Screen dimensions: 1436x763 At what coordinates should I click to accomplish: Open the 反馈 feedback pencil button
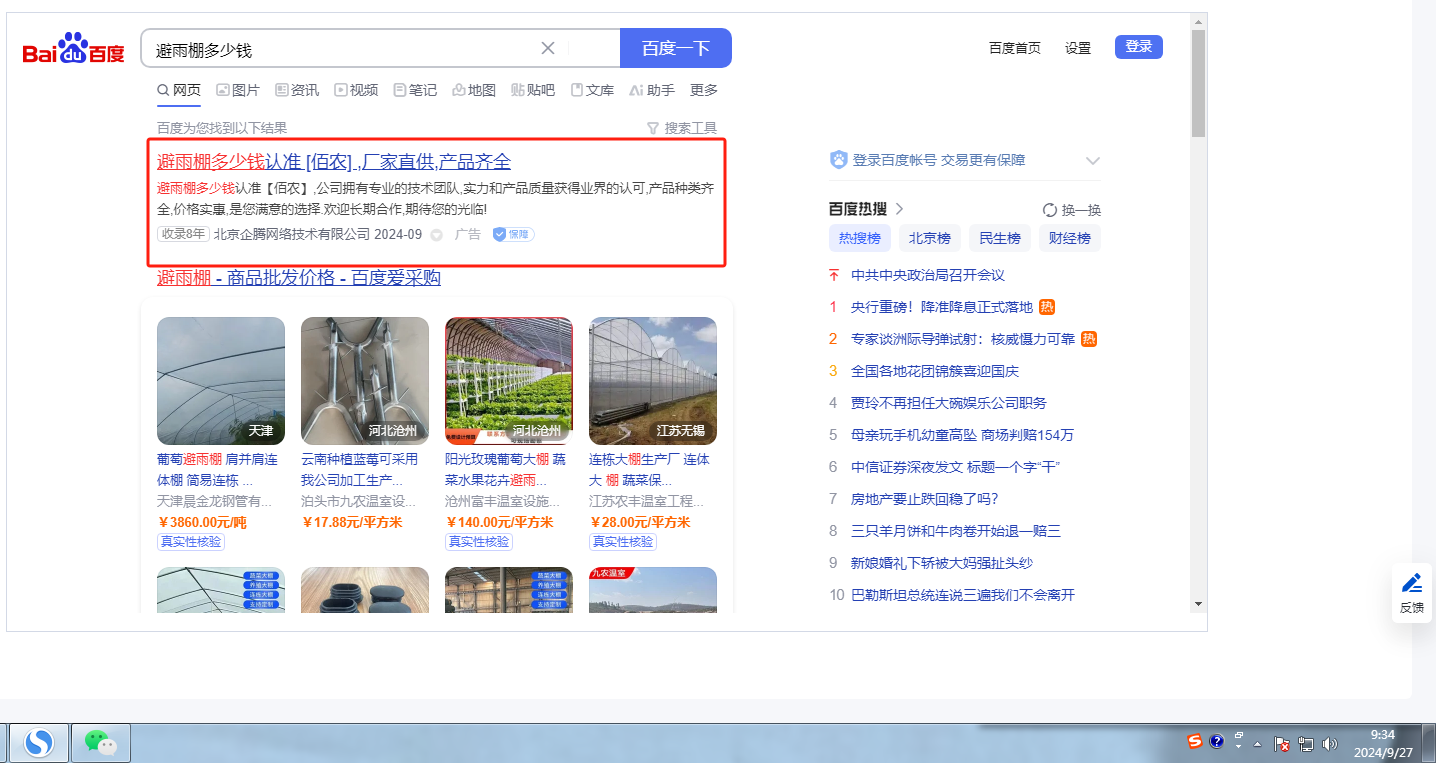[1412, 593]
